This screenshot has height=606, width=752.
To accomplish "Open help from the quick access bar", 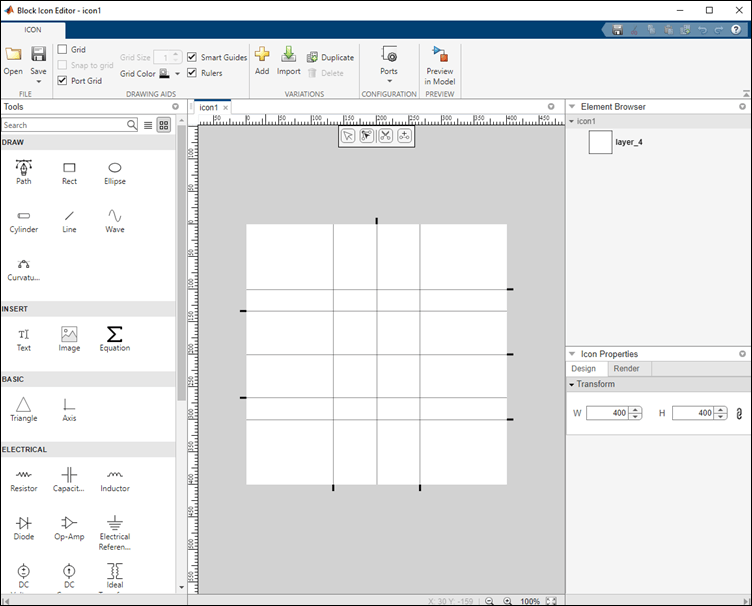I will [x=736, y=30].
